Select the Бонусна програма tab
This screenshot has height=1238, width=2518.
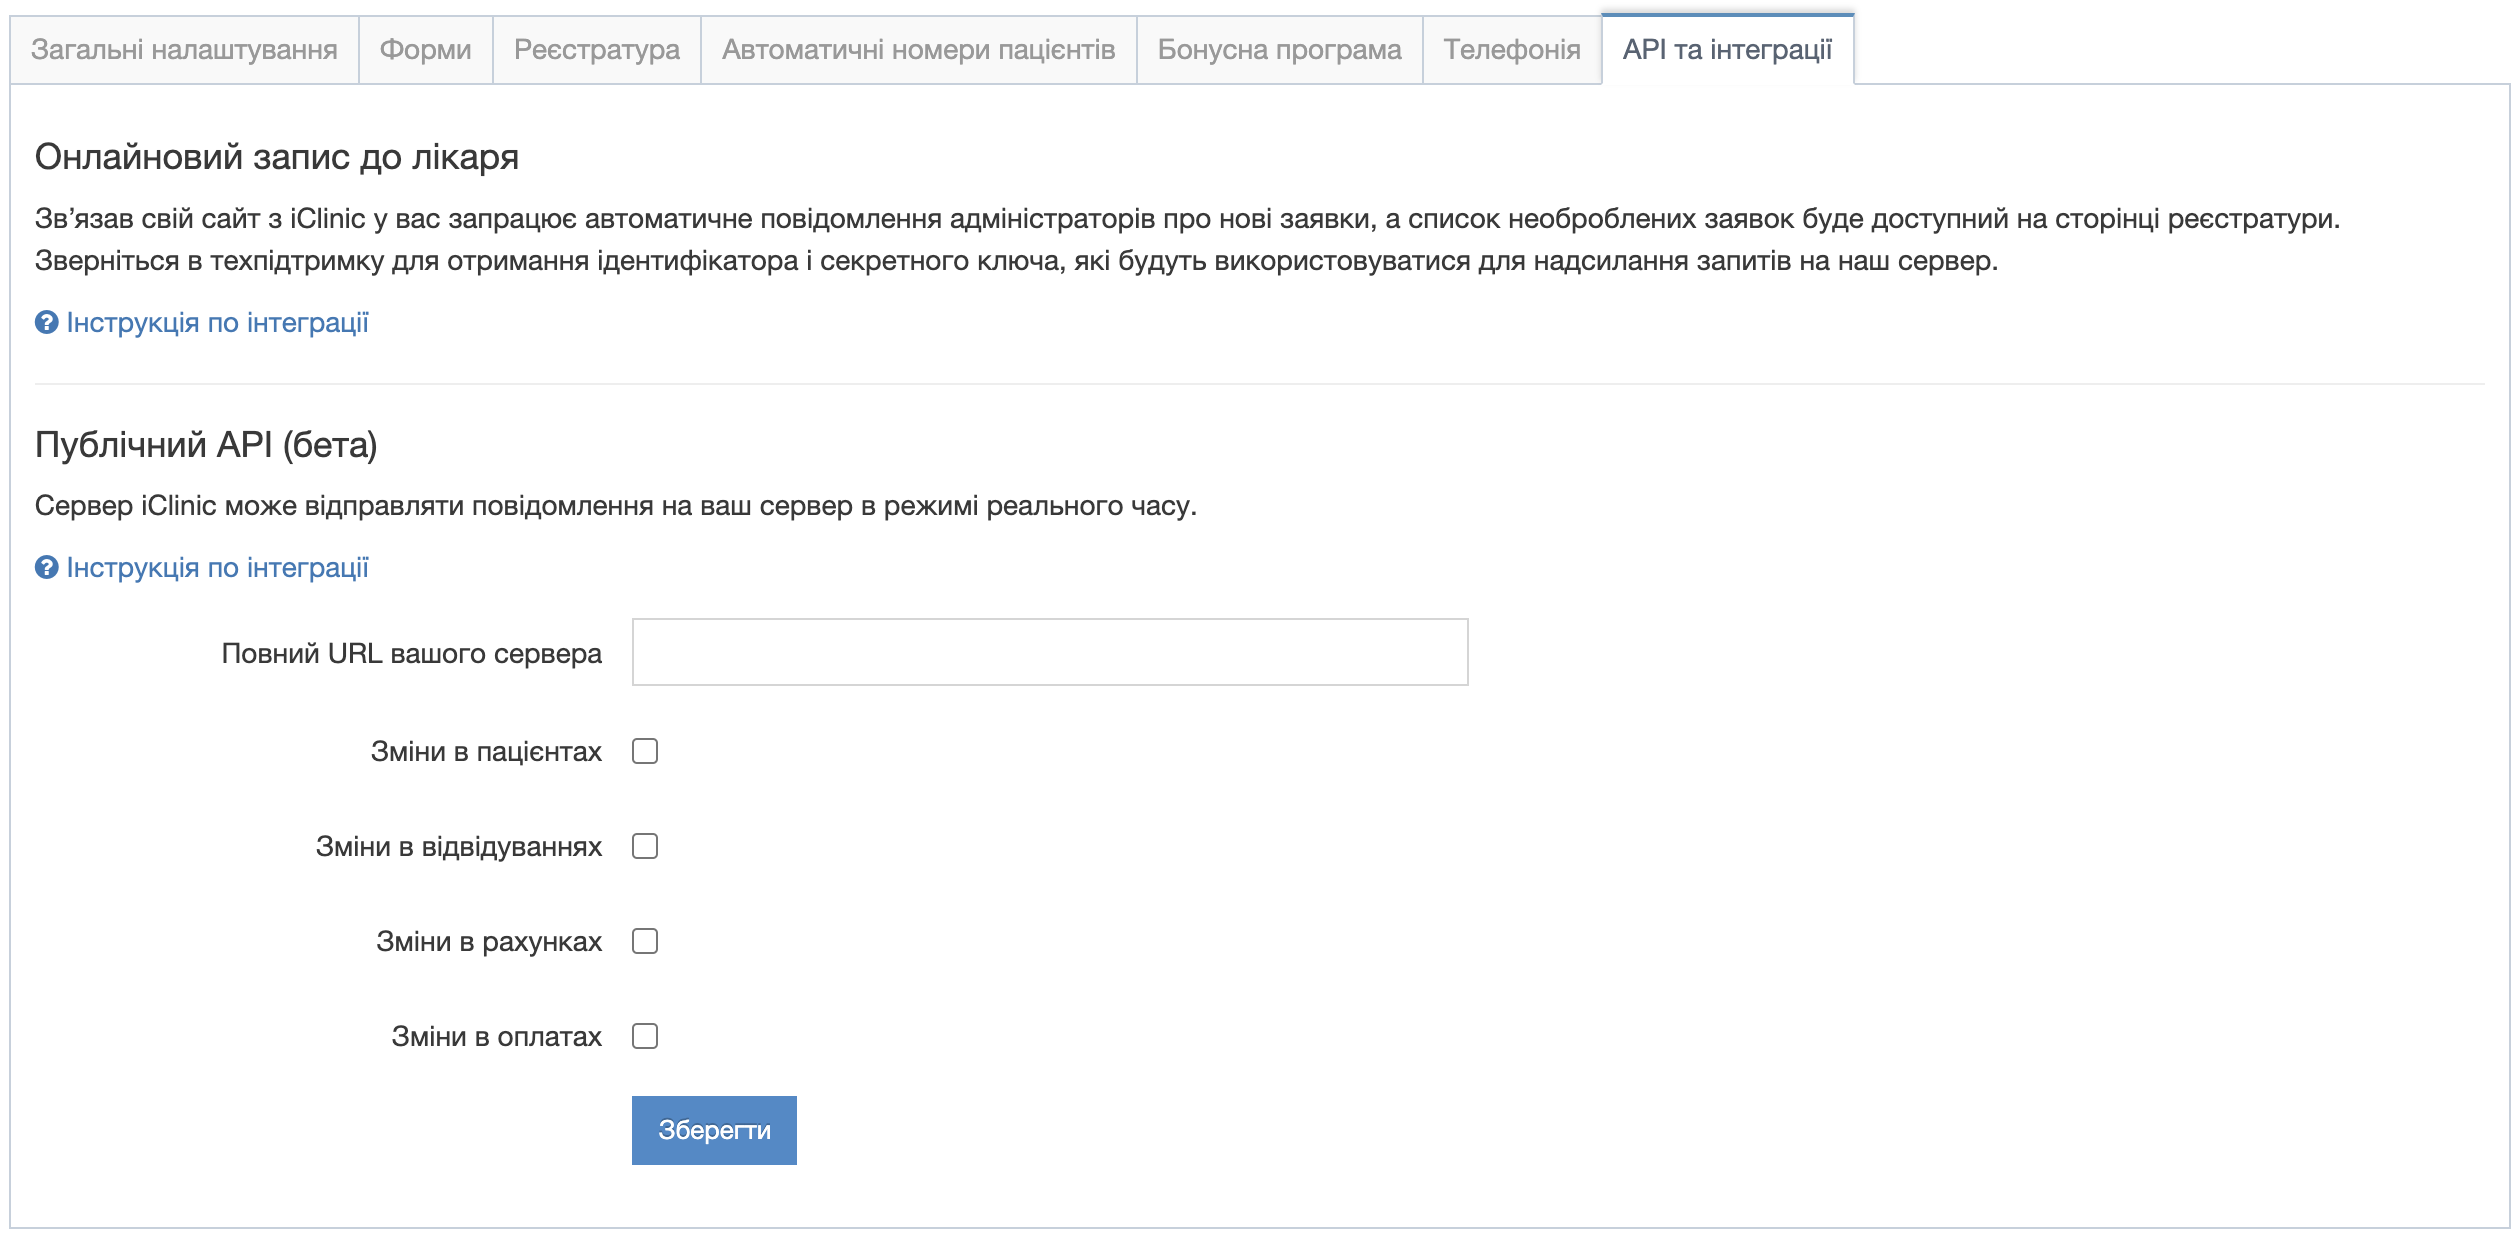pyautogui.click(x=1280, y=50)
